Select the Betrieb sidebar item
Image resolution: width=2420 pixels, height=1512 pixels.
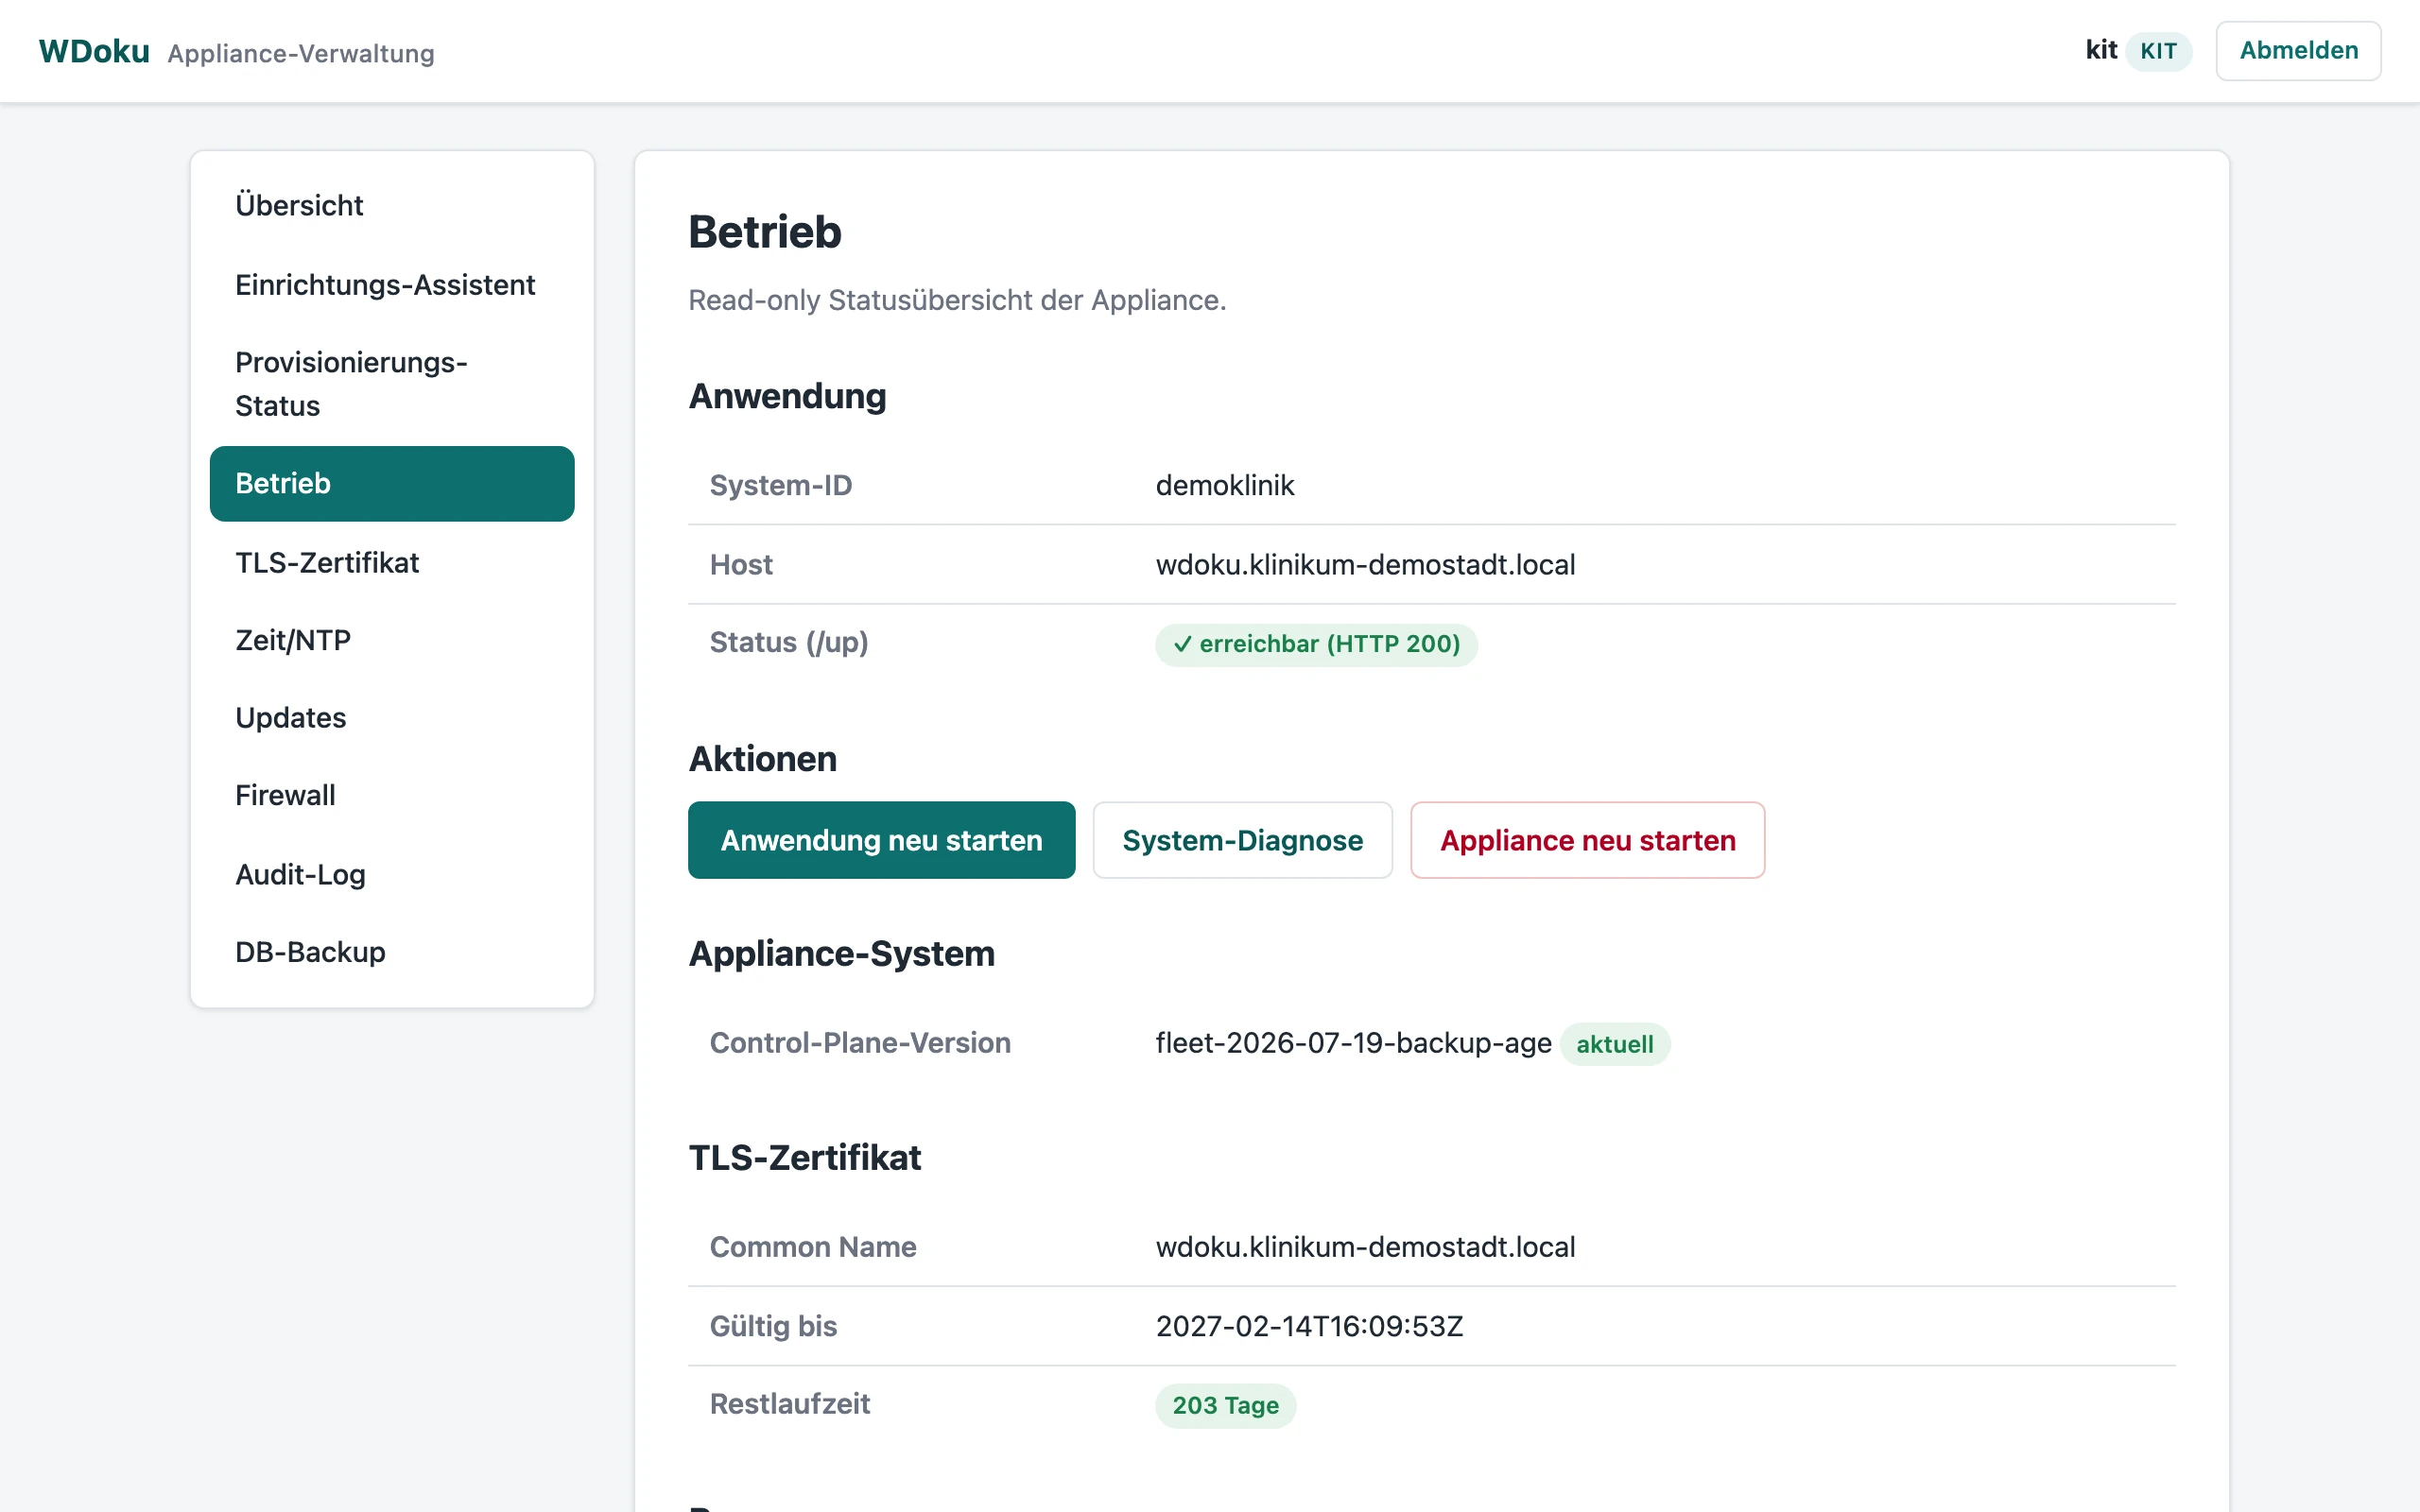[x=392, y=484]
